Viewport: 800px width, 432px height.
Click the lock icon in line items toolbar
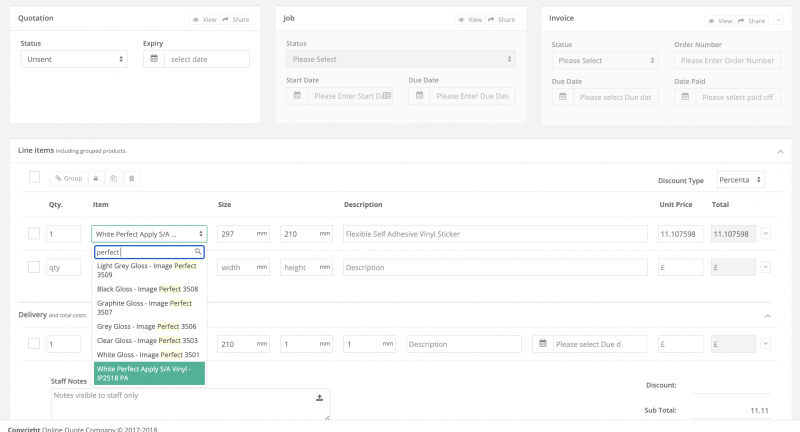[96, 178]
